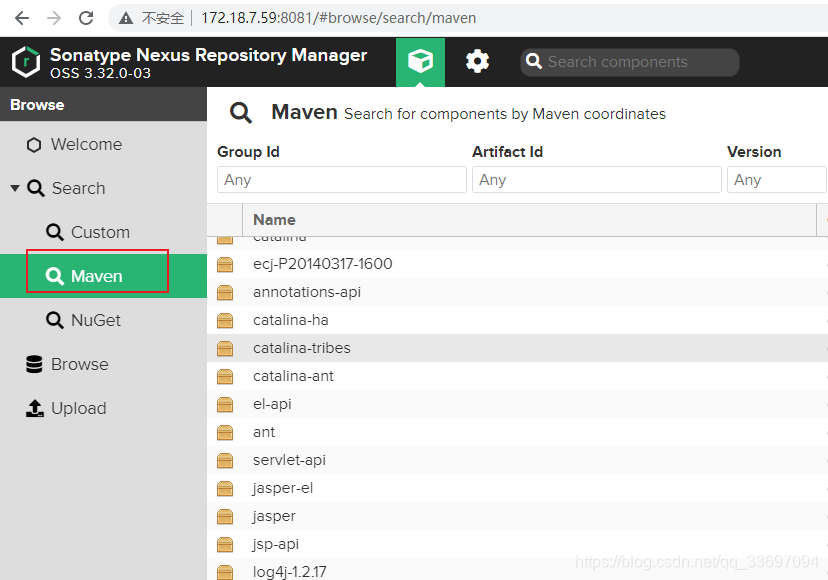Select the catalina-tribes row
Screen dimensions: 828x580
518,348
